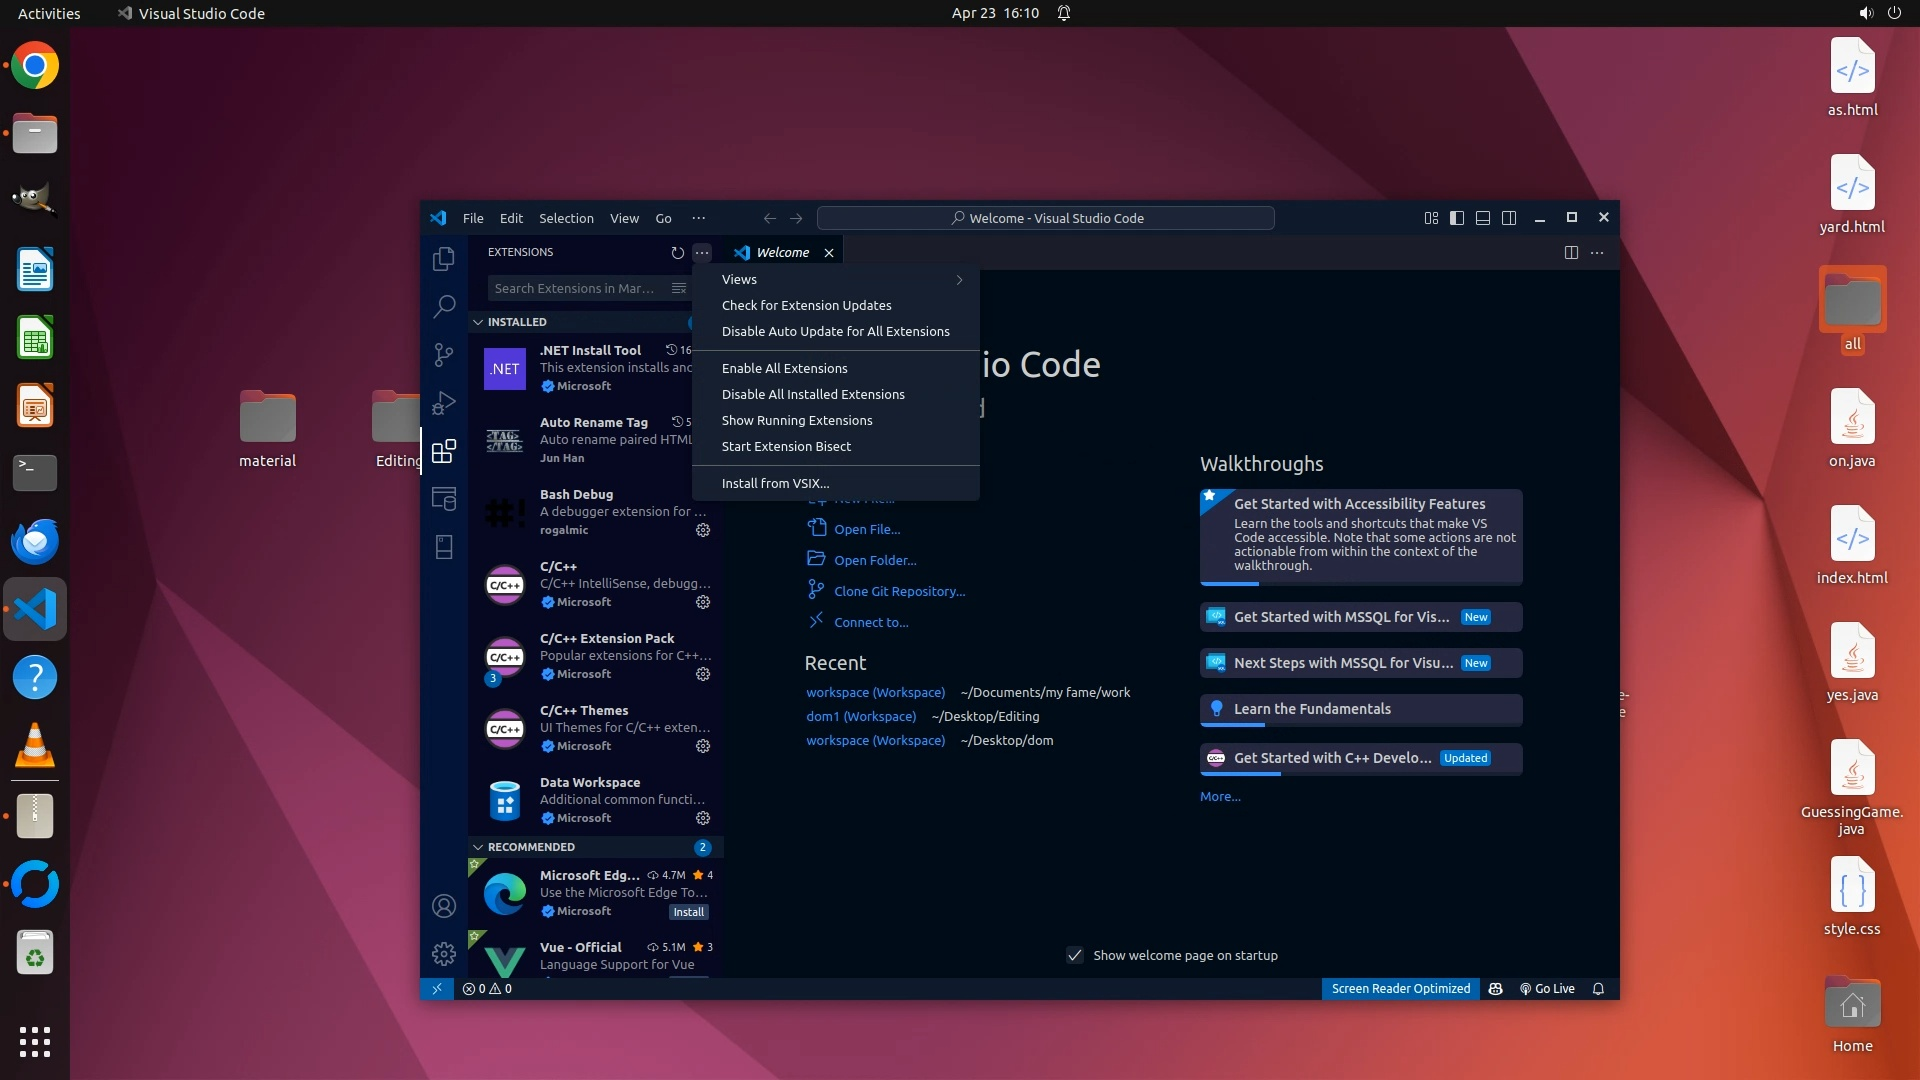This screenshot has height=1080, width=1920.
Task: Collapse the INSTALLED extensions section
Action: click(479, 322)
